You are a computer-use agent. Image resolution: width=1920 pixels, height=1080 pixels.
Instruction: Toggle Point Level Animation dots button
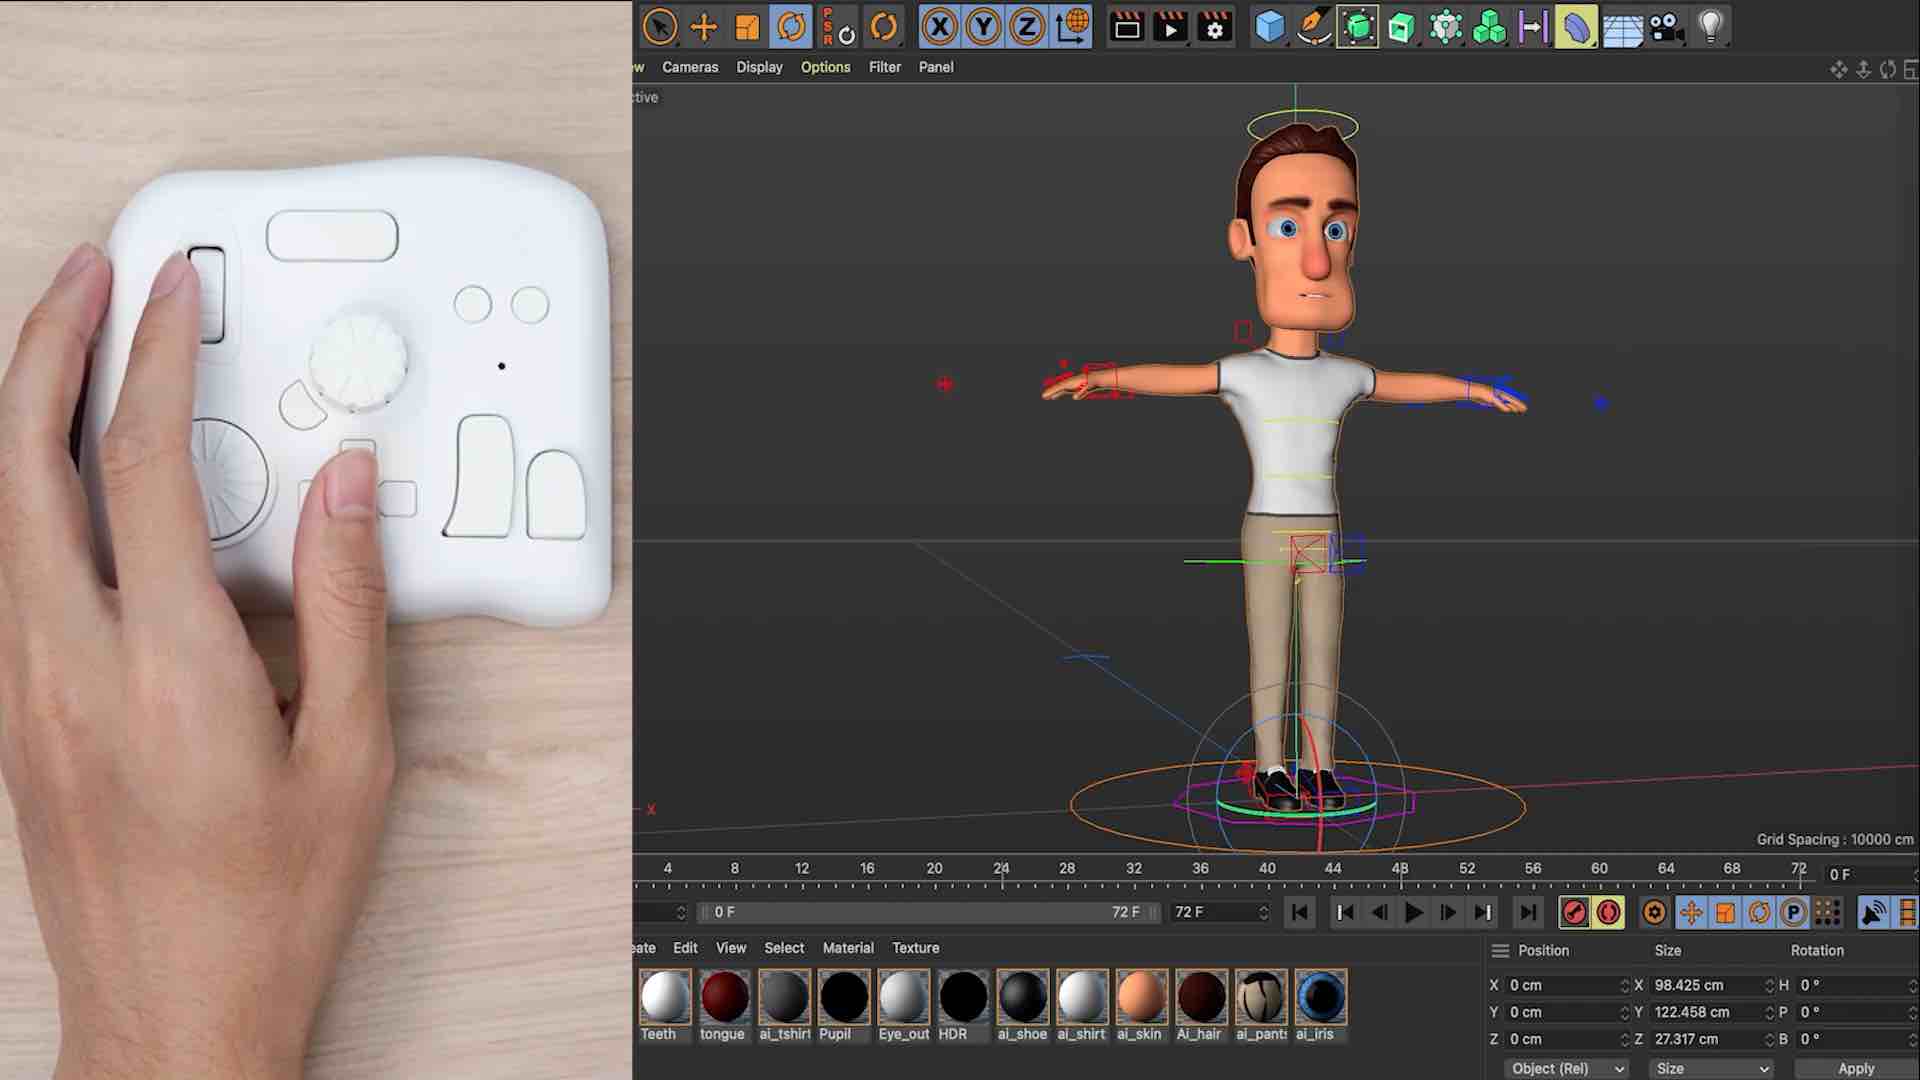pos(1827,912)
